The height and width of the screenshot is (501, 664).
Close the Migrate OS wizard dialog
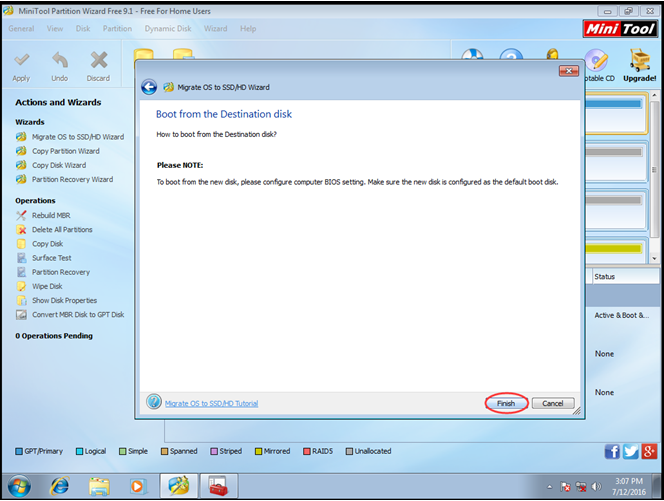(569, 71)
